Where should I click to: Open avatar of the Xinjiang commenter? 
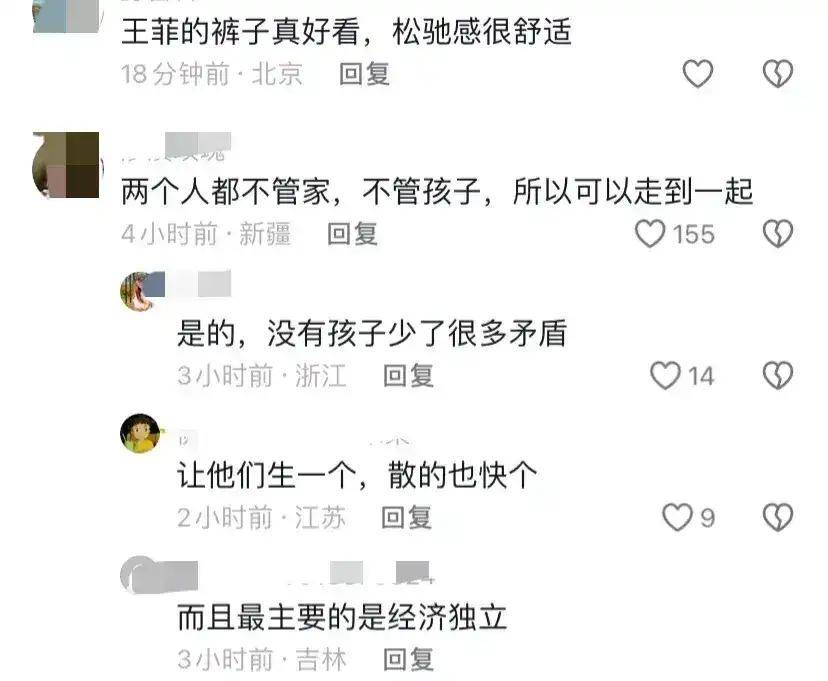(65, 165)
